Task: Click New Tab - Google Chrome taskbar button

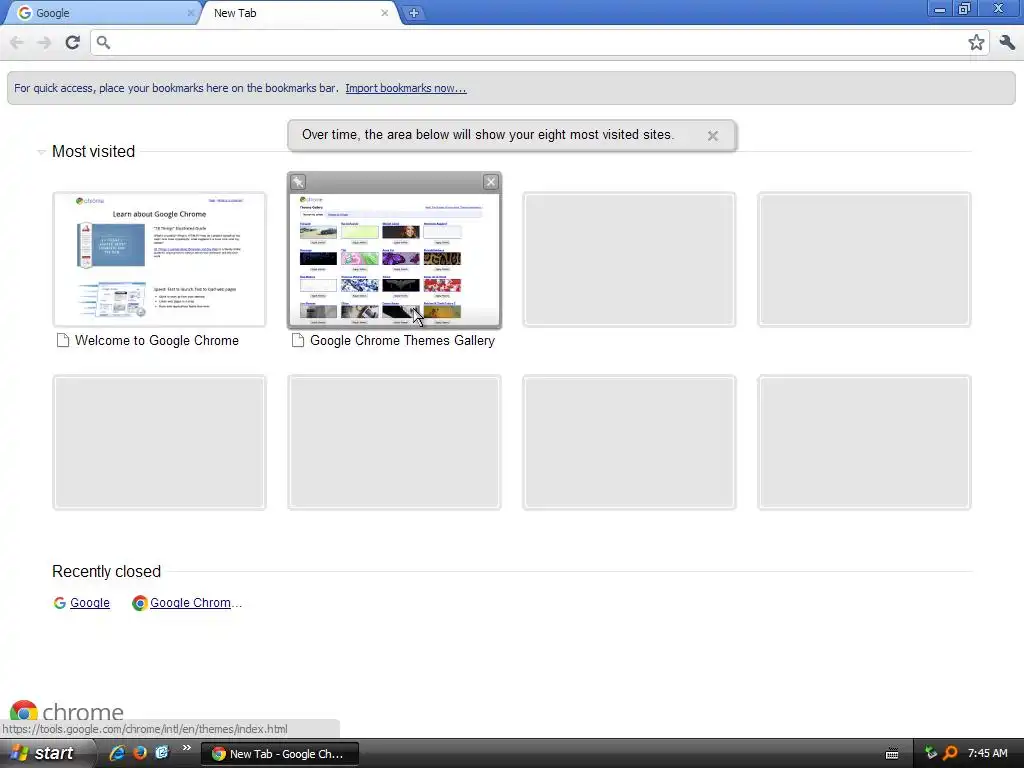Action: (x=280, y=754)
